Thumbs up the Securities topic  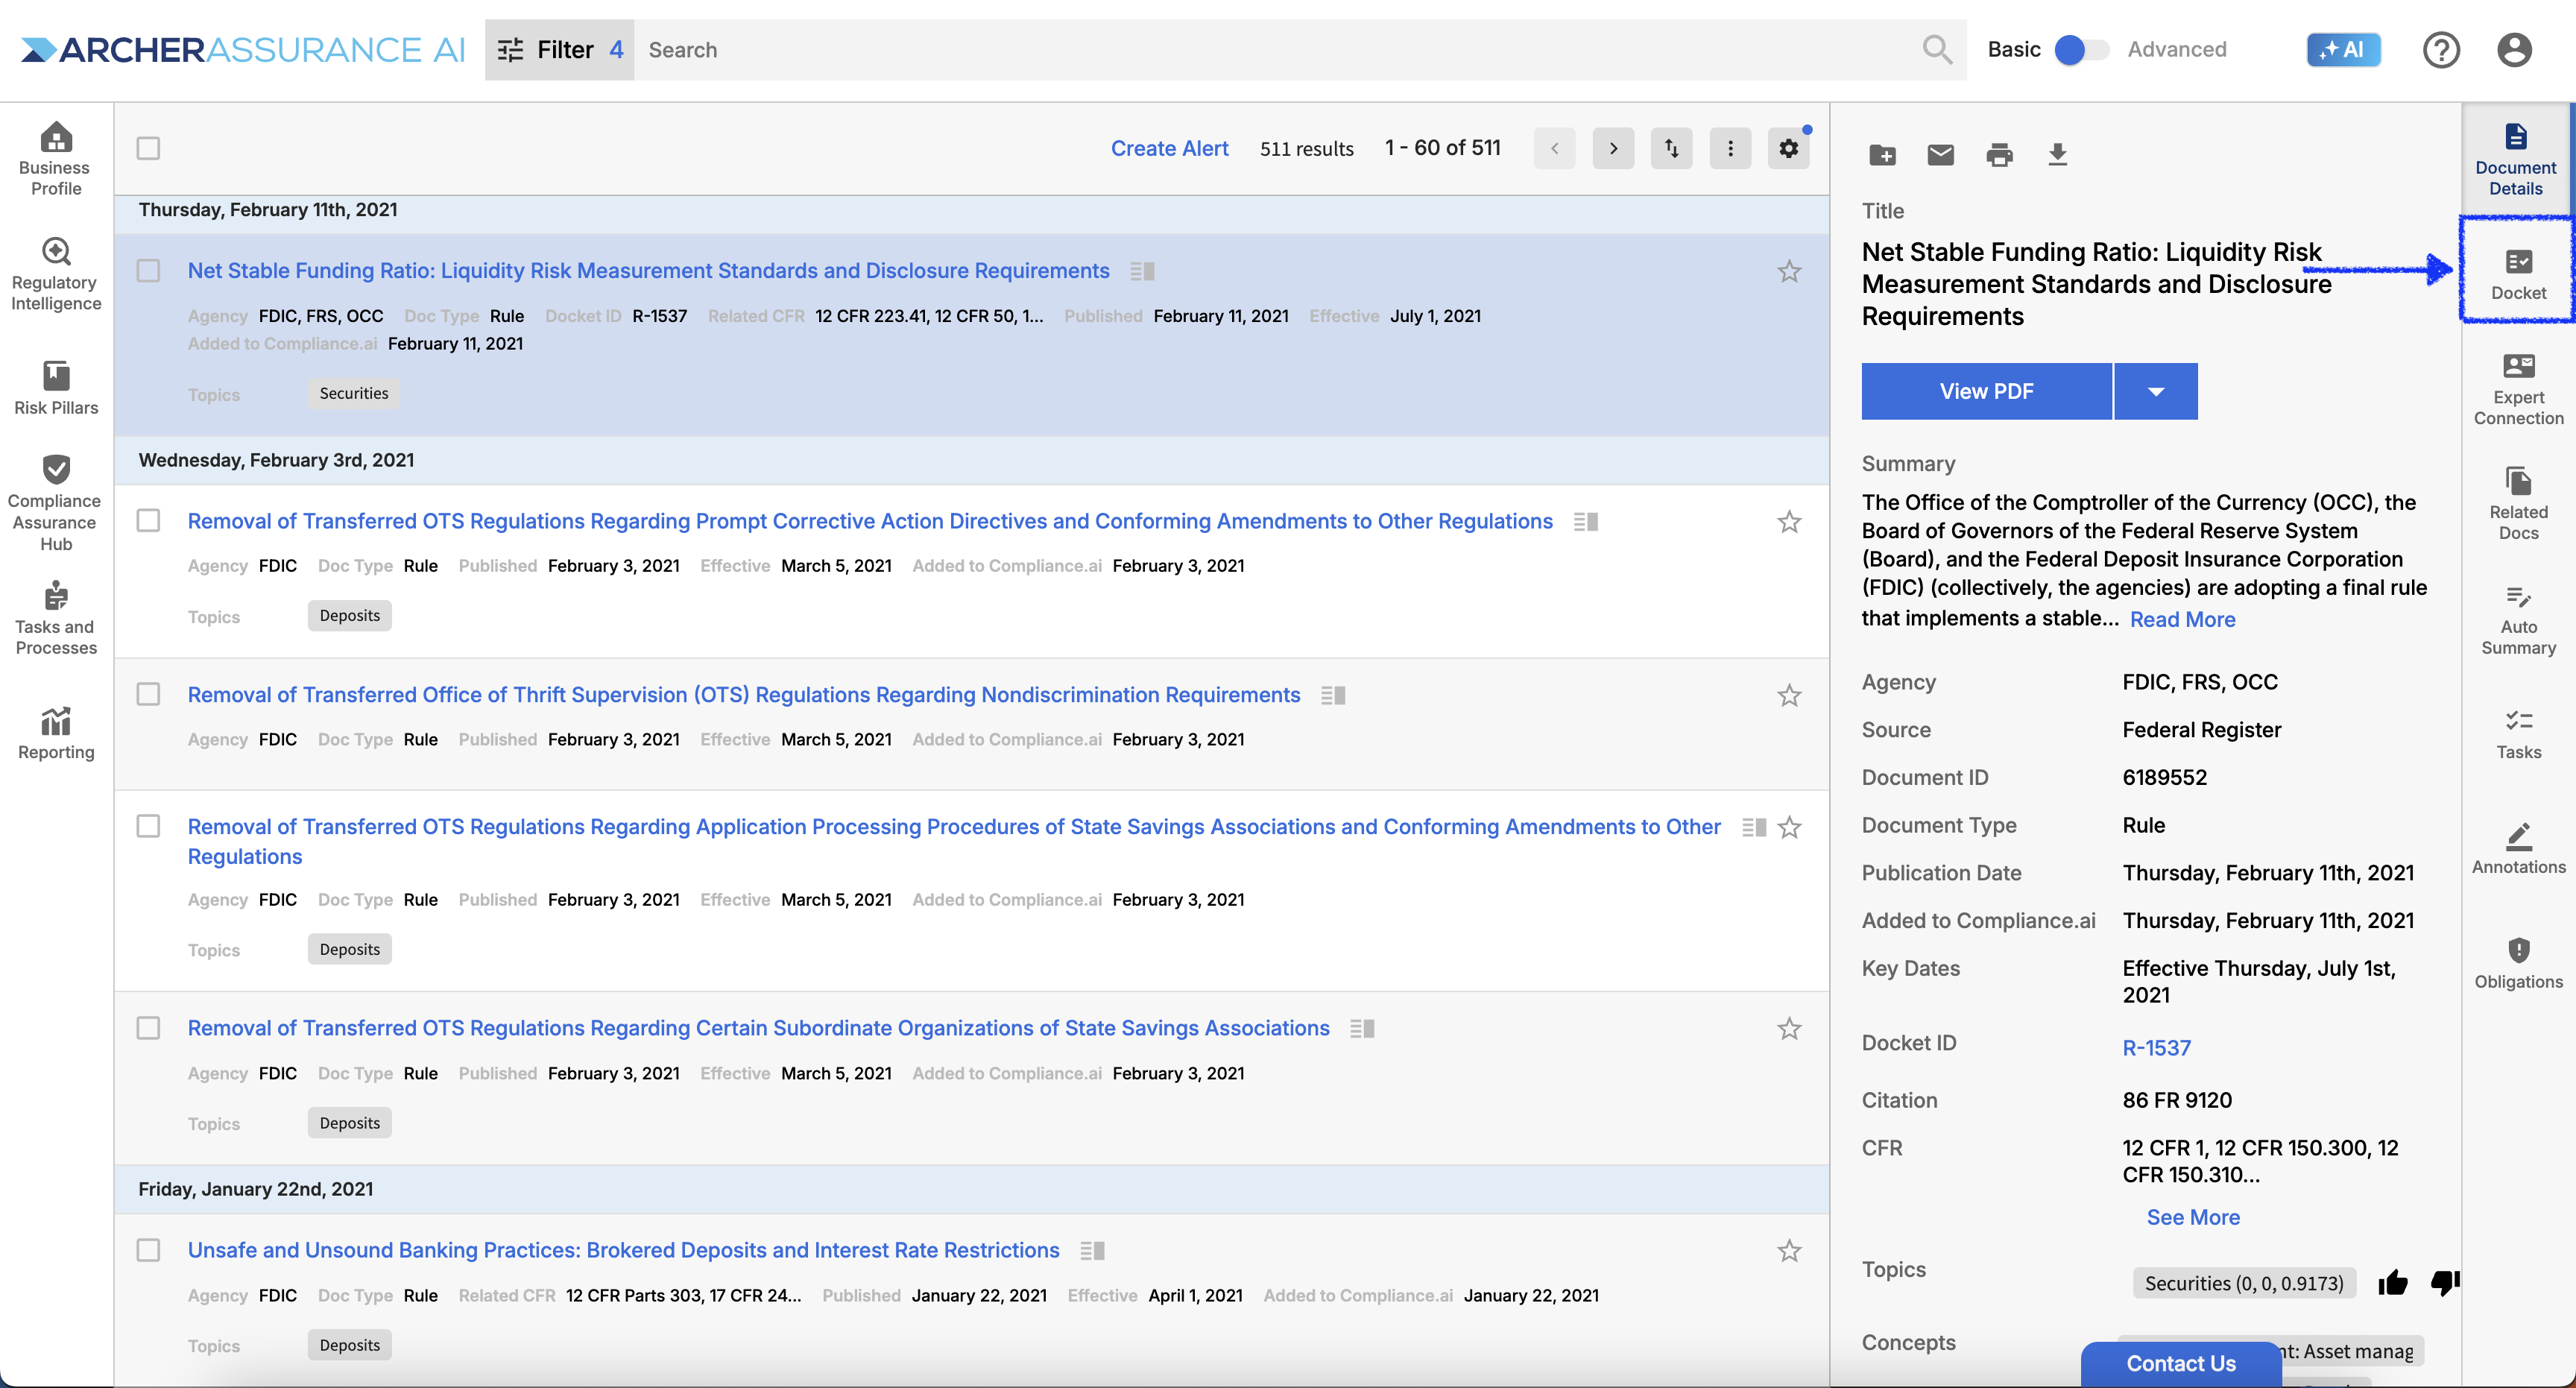2393,1282
